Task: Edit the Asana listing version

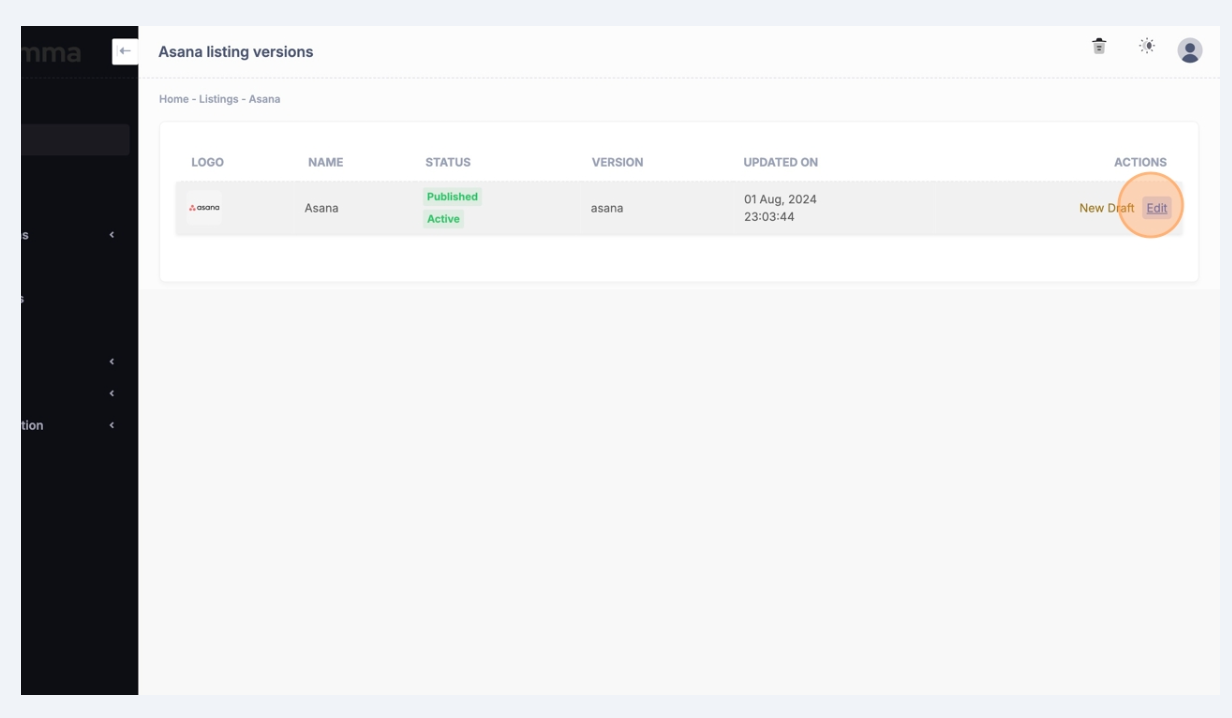Action: (1157, 208)
